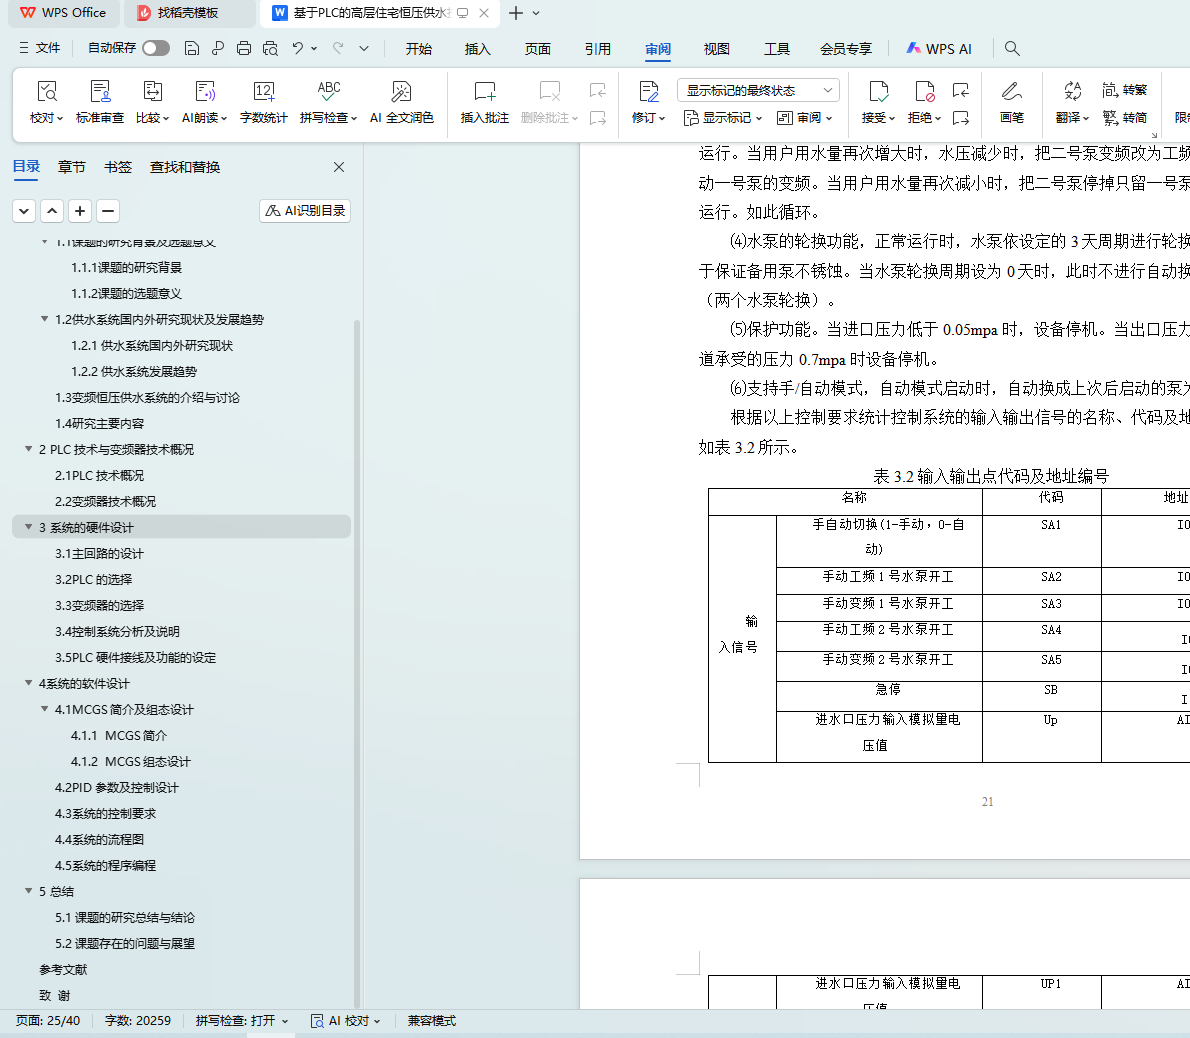Click the search magnifier icon in menu bar
The height and width of the screenshot is (1038, 1190).
pyautogui.click(x=1012, y=48)
